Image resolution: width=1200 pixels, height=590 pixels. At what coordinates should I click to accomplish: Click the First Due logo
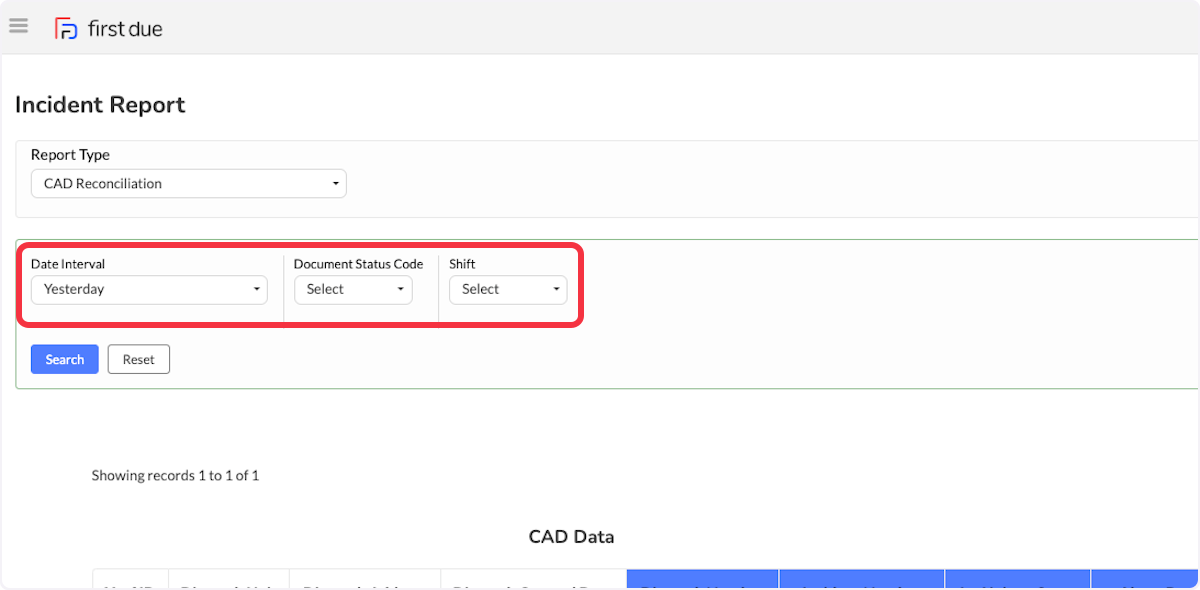point(108,29)
